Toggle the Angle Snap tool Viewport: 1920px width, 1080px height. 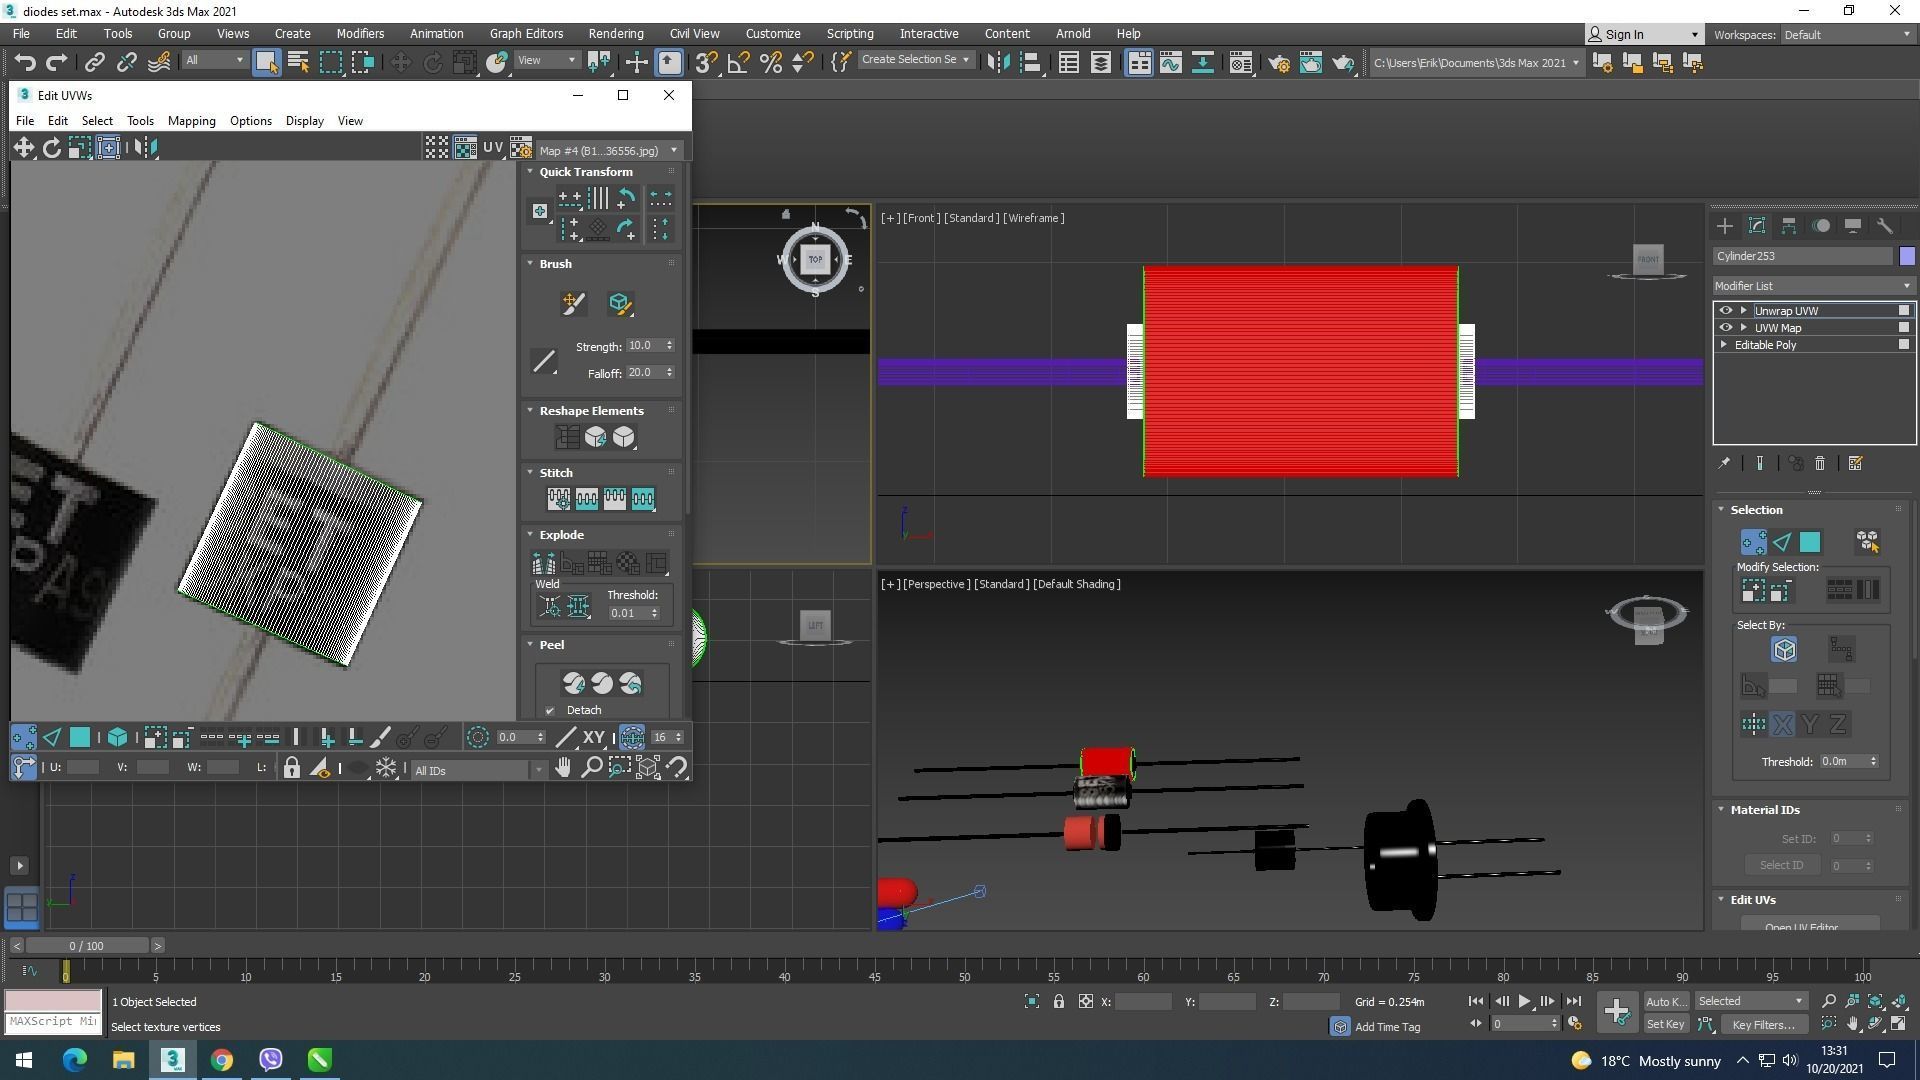pyautogui.click(x=739, y=63)
